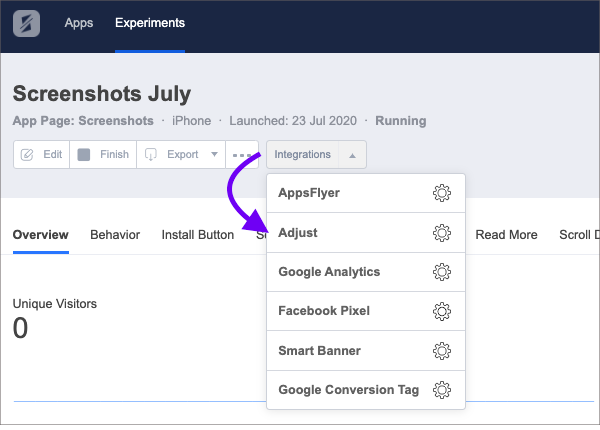Viewport: 600px width, 430px height.
Task: Click the Finish button label
Action: (114, 155)
